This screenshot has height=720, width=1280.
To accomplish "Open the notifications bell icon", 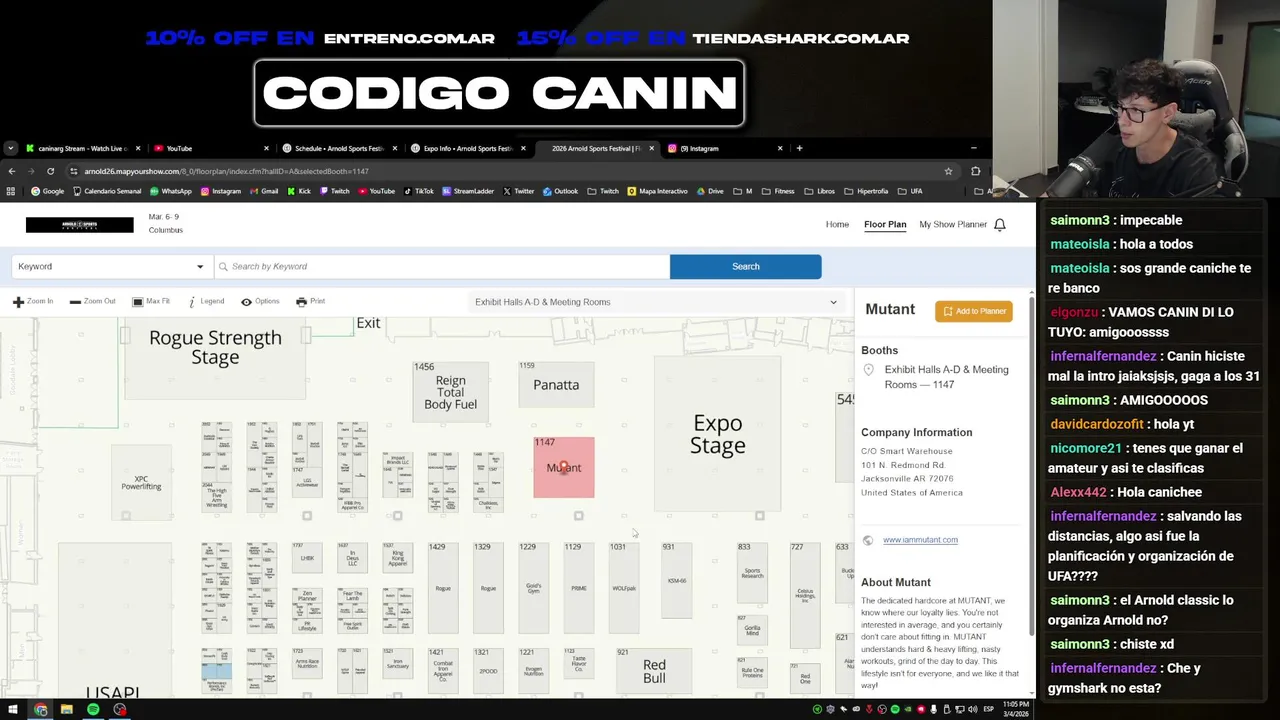I will 999,224.
